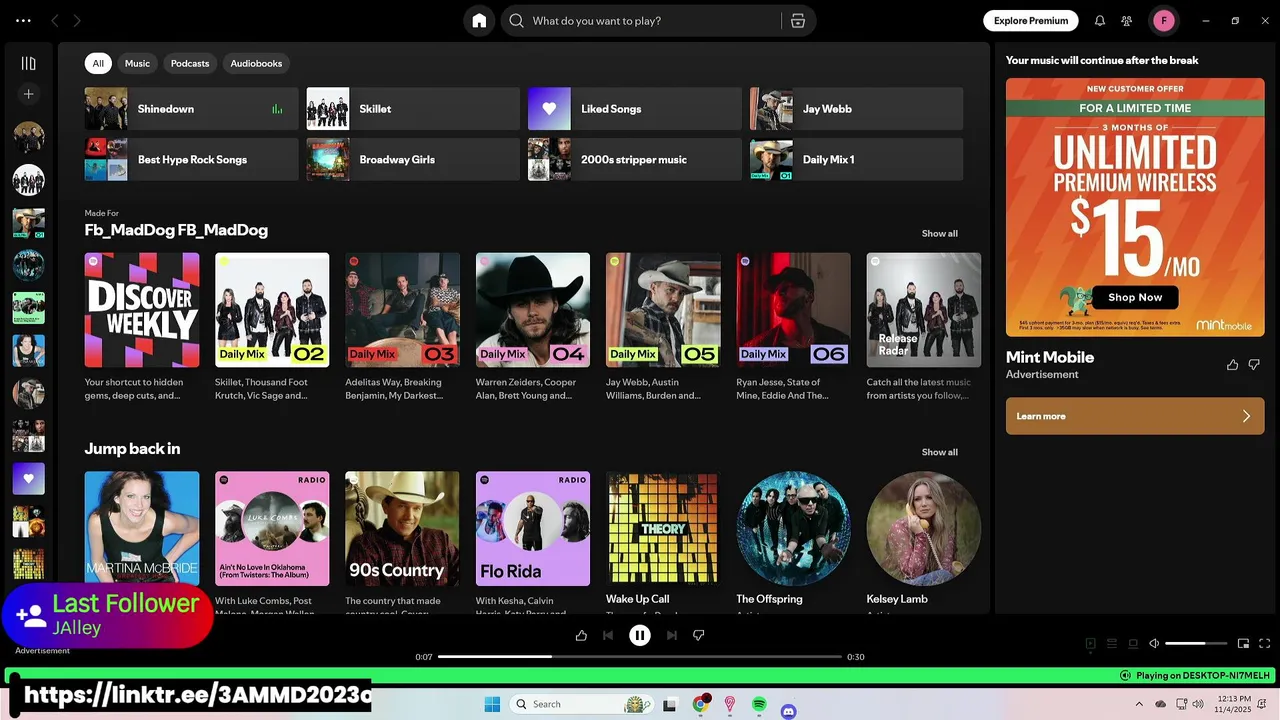
Task: Open Daily Mix 03 cover
Action: click(x=402, y=310)
